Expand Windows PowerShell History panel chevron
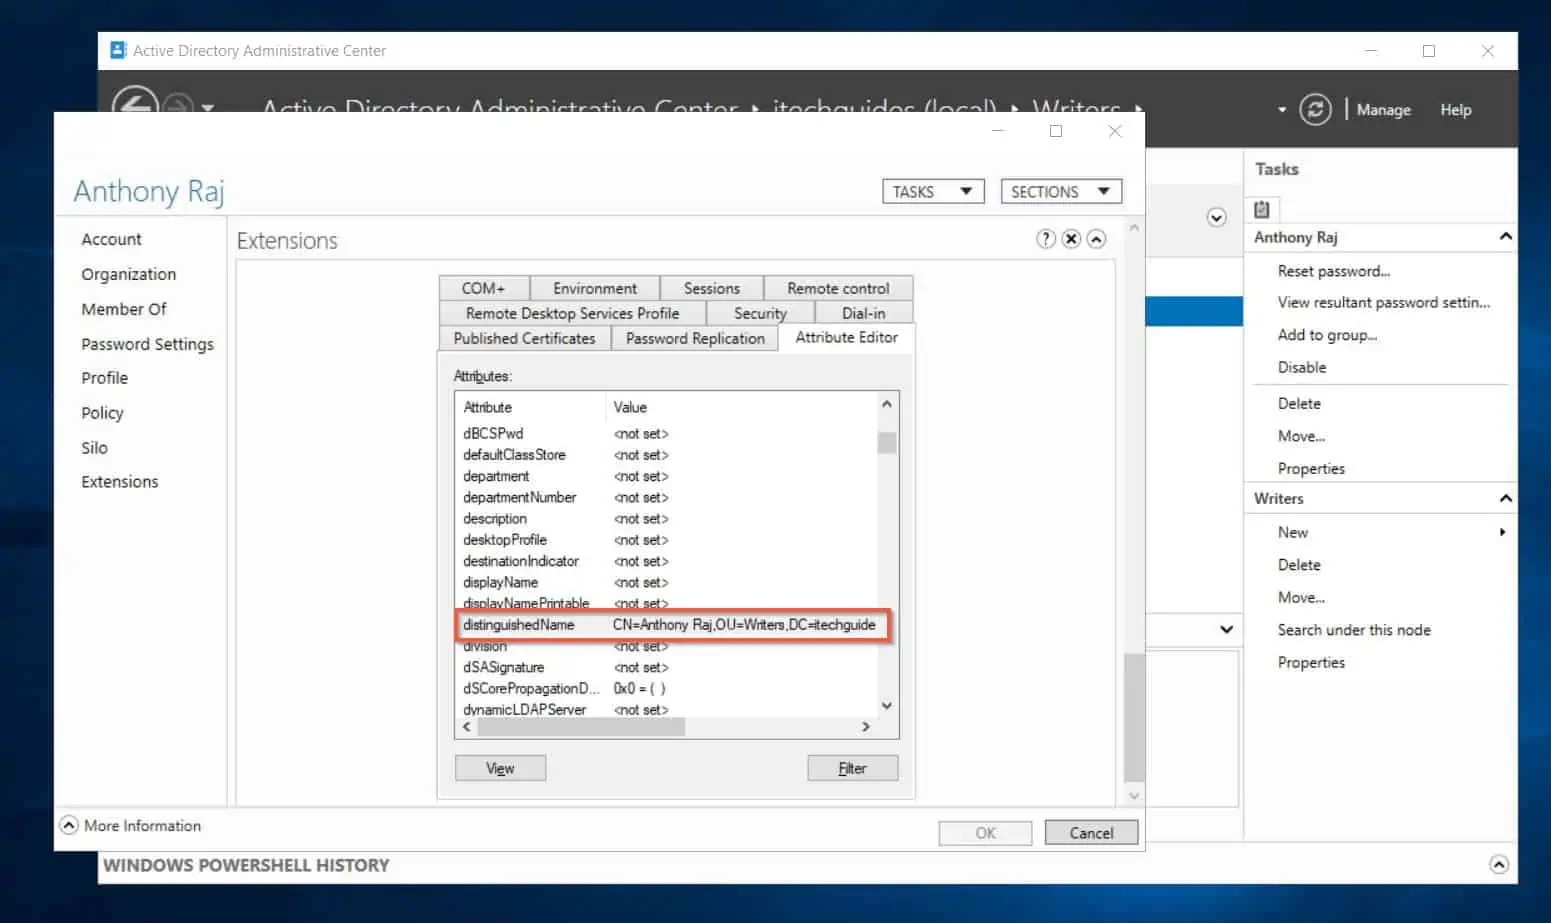This screenshot has width=1551, height=923. (1498, 864)
